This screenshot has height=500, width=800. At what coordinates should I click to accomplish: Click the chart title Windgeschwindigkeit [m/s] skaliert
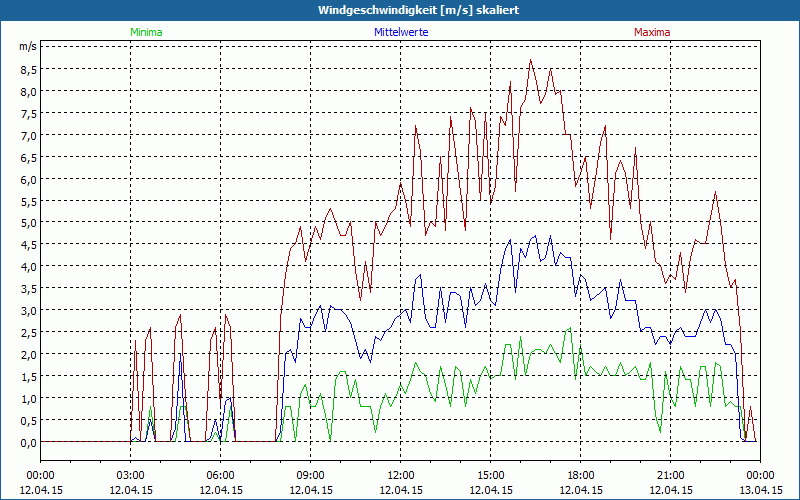coord(418,10)
